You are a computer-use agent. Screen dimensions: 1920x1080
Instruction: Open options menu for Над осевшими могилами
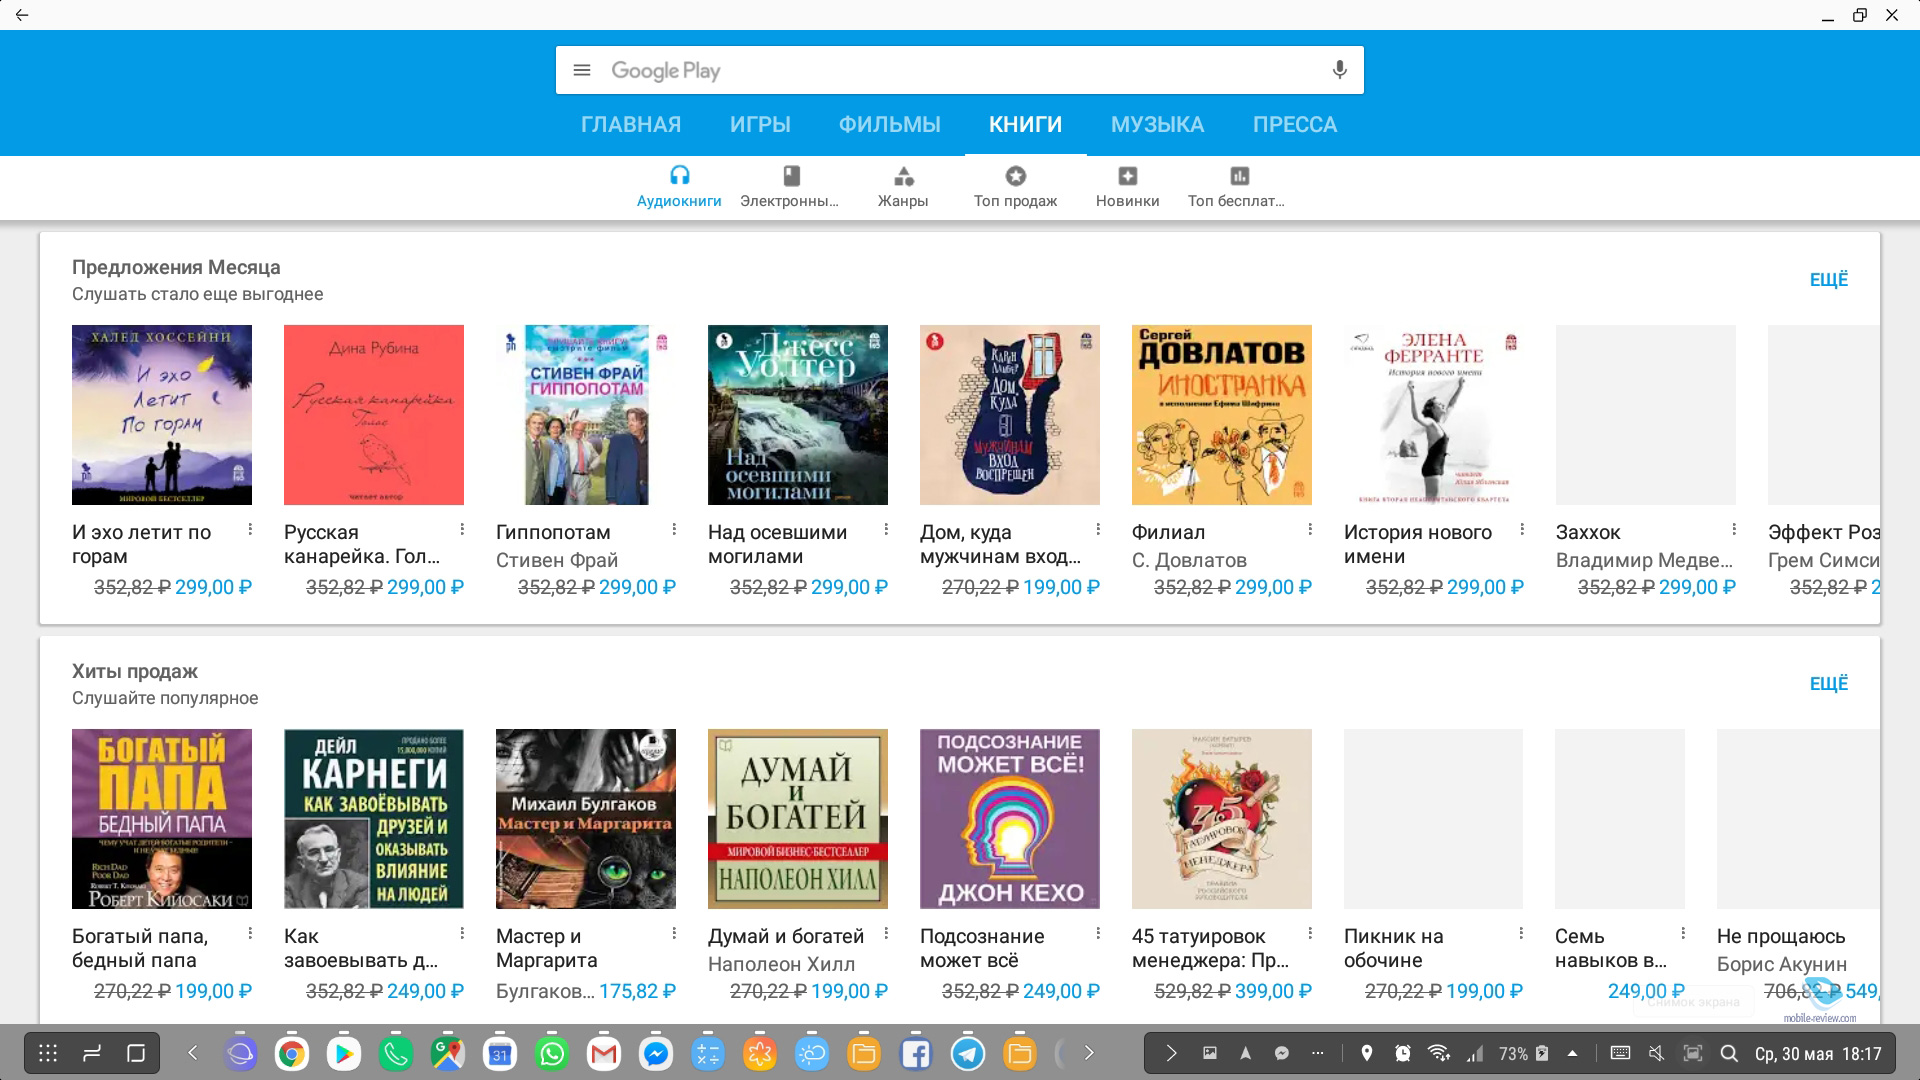[886, 529]
